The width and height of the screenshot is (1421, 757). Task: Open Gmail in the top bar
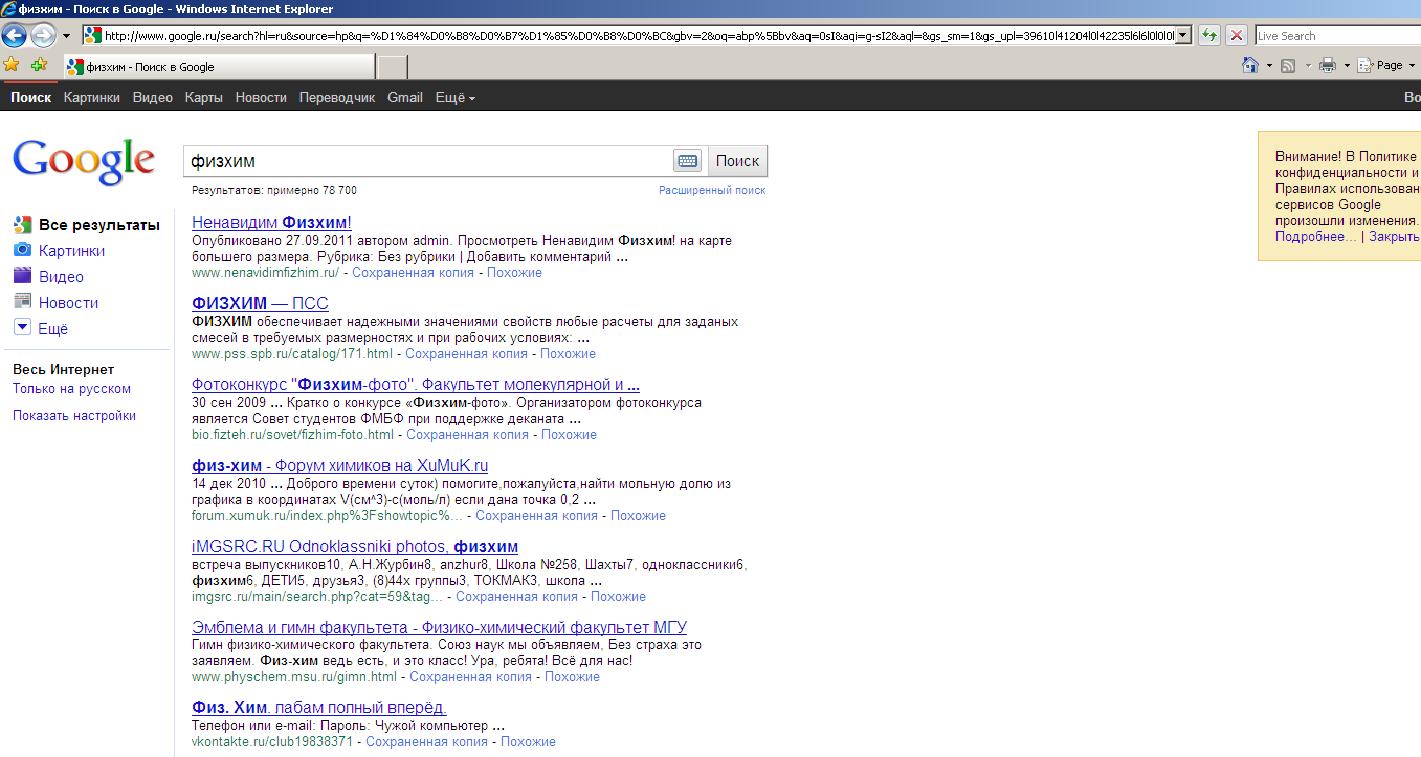tap(405, 97)
